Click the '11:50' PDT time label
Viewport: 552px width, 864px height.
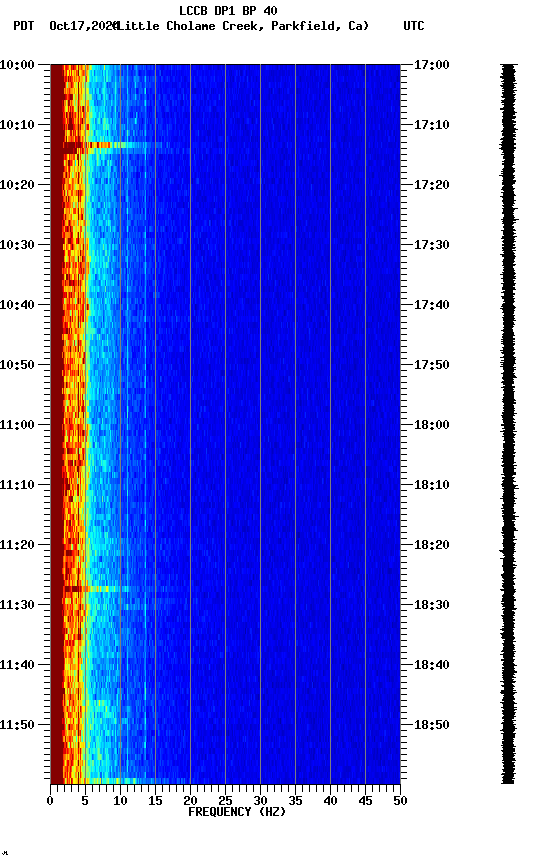tap(17, 725)
